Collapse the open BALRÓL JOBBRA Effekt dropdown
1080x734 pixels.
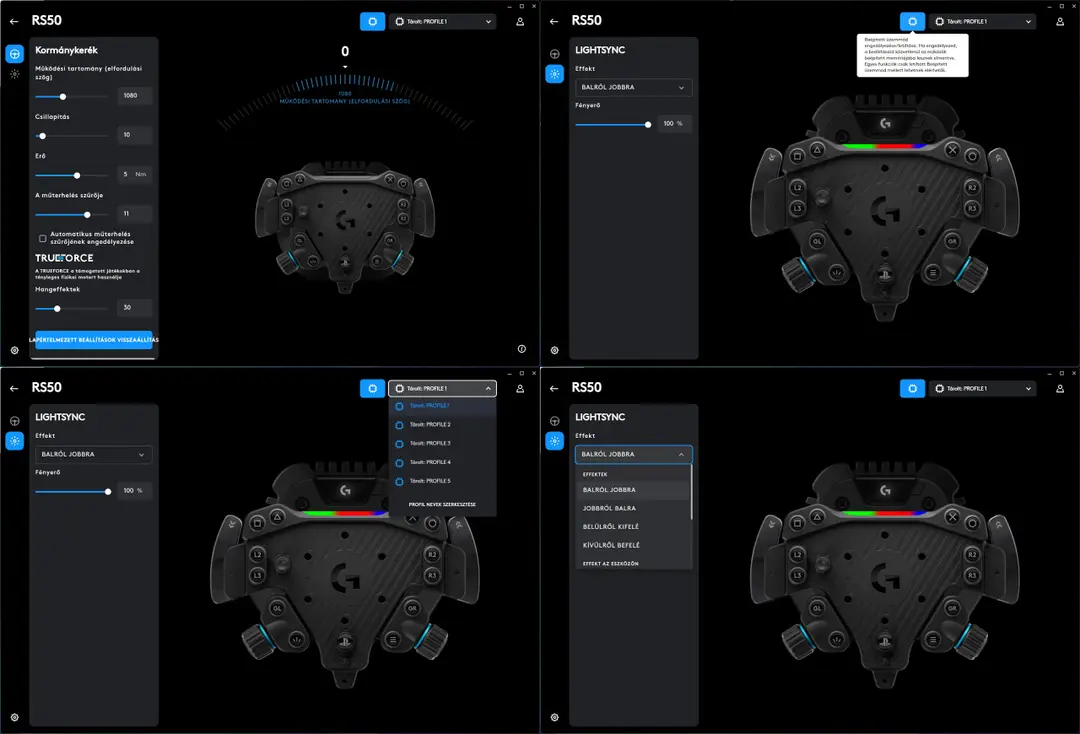pyautogui.click(x=634, y=454)
